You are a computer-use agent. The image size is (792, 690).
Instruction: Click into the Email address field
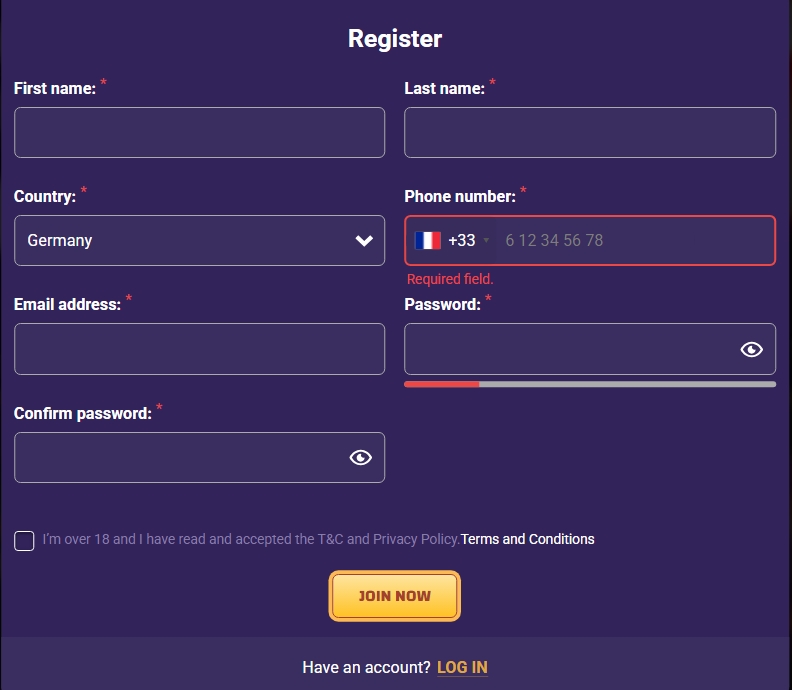point(199,349)
